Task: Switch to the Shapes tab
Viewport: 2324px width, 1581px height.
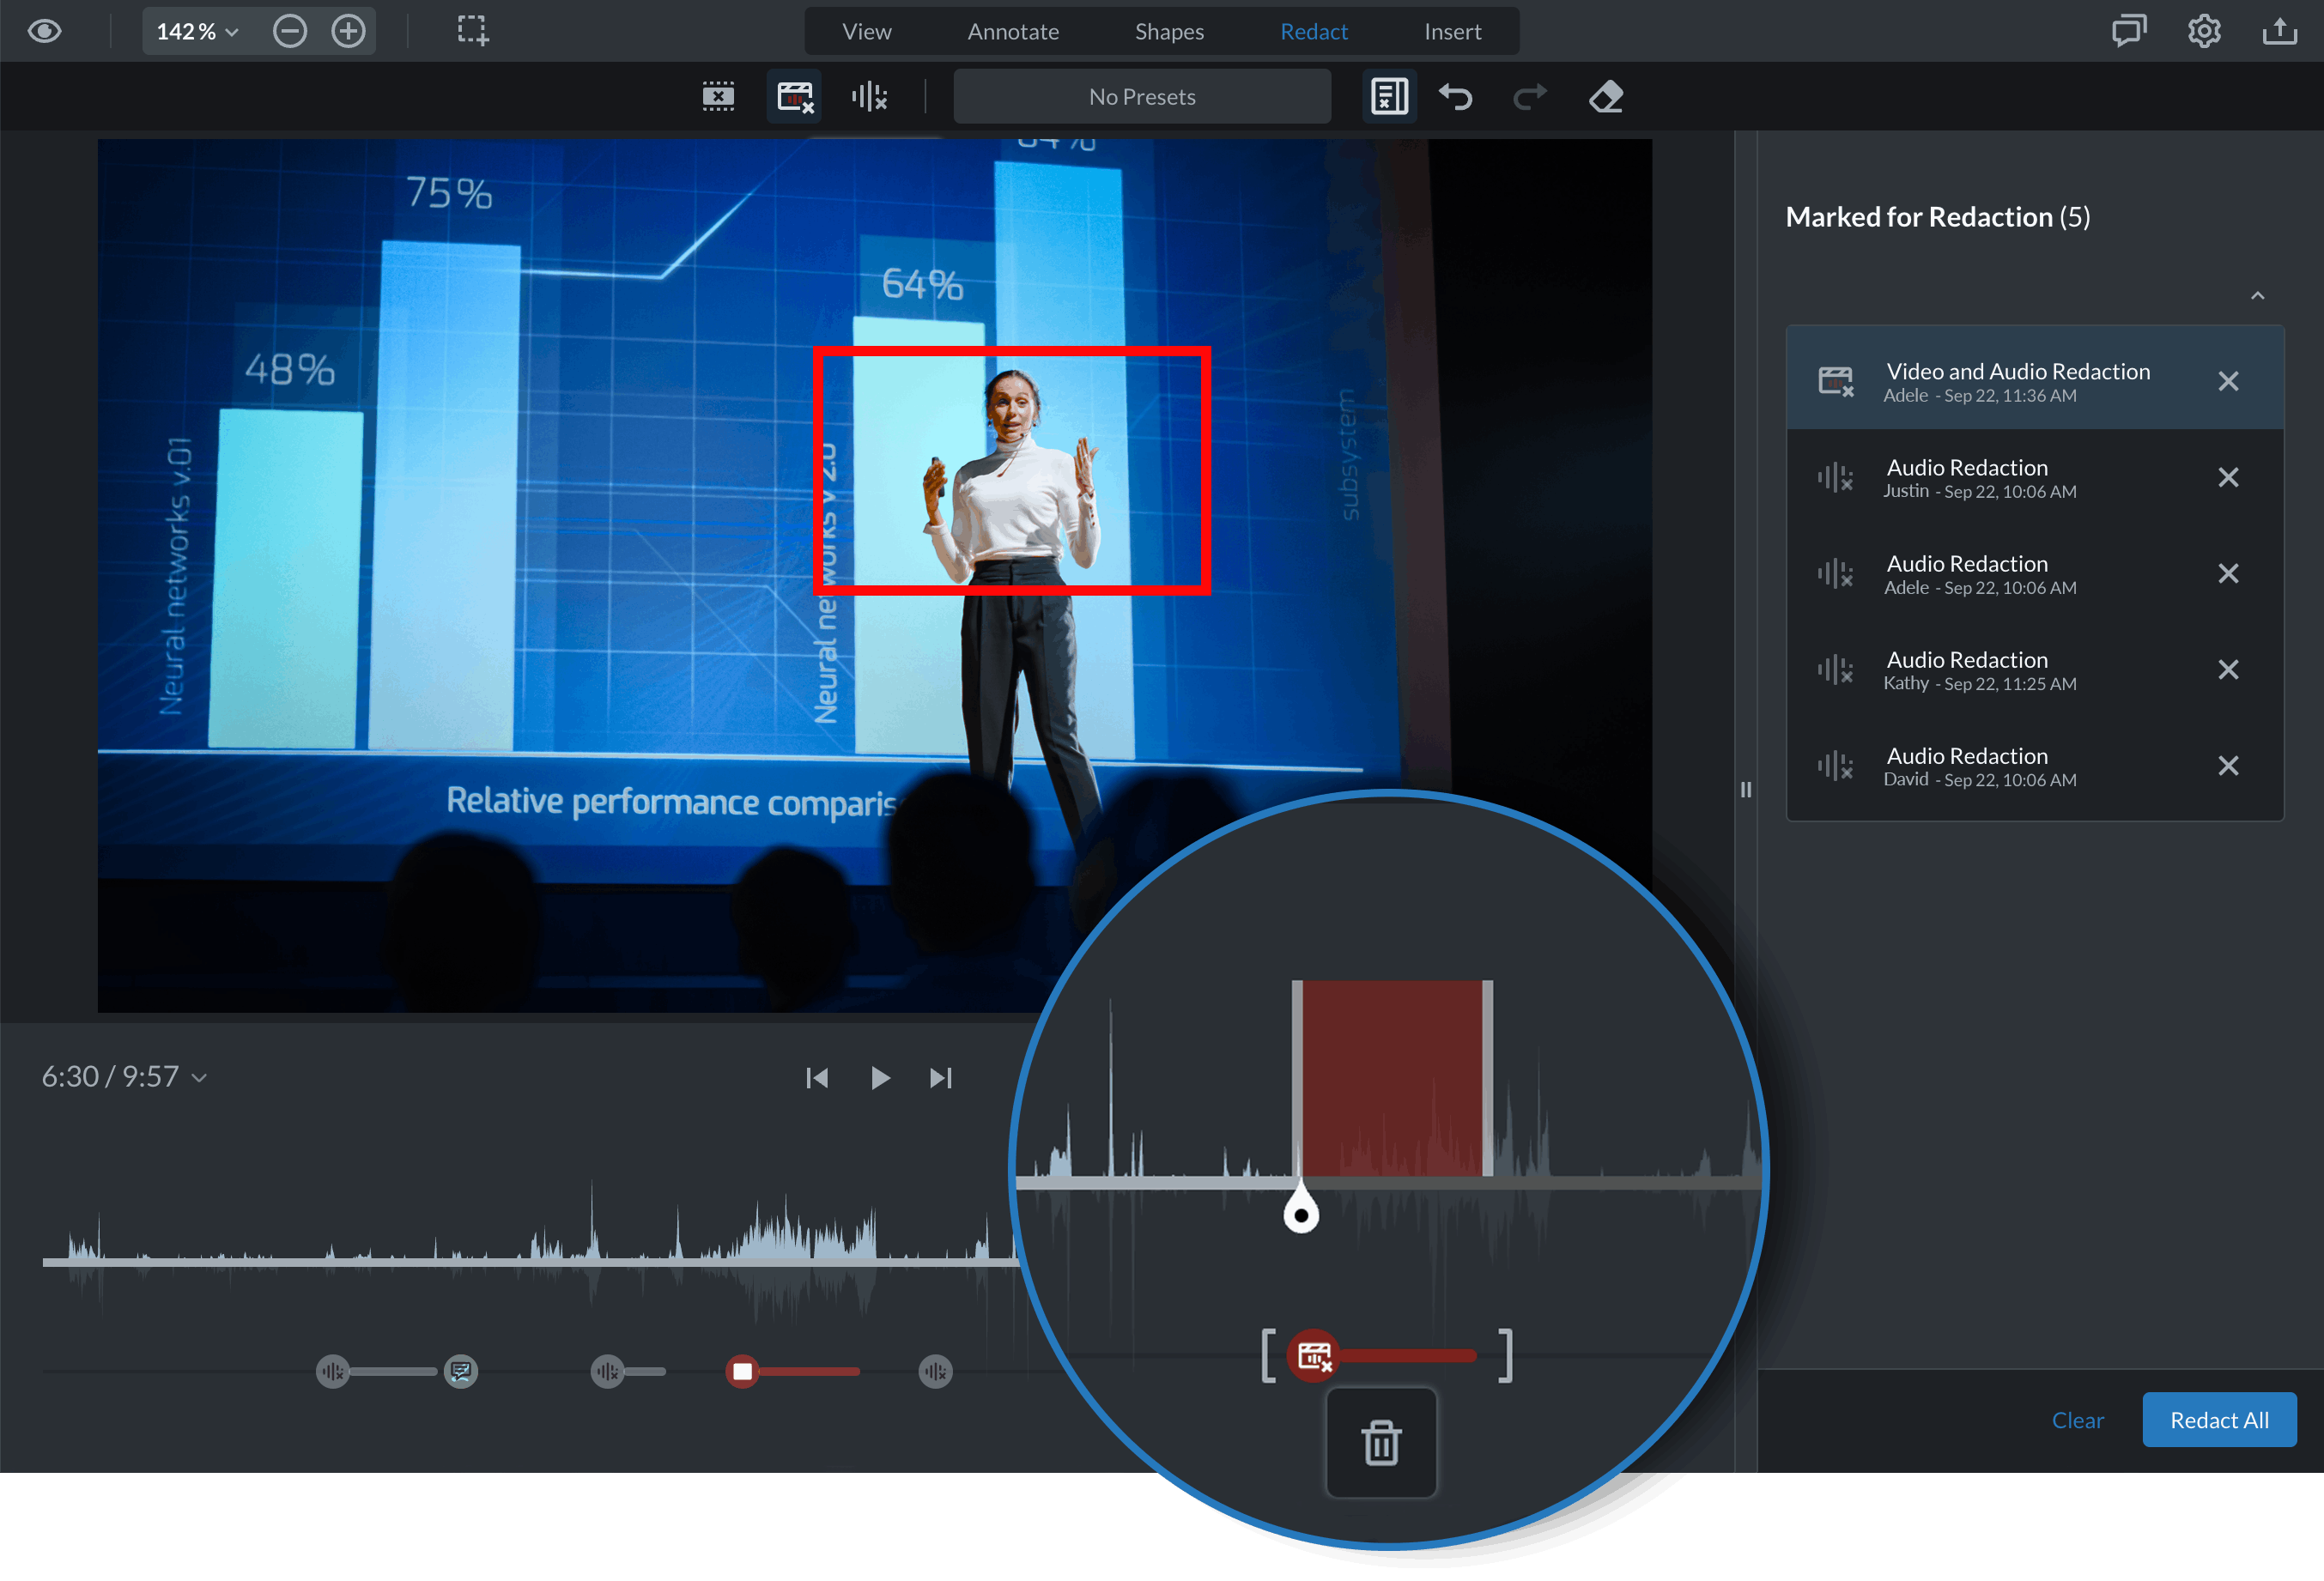Action: (1169, 31)
